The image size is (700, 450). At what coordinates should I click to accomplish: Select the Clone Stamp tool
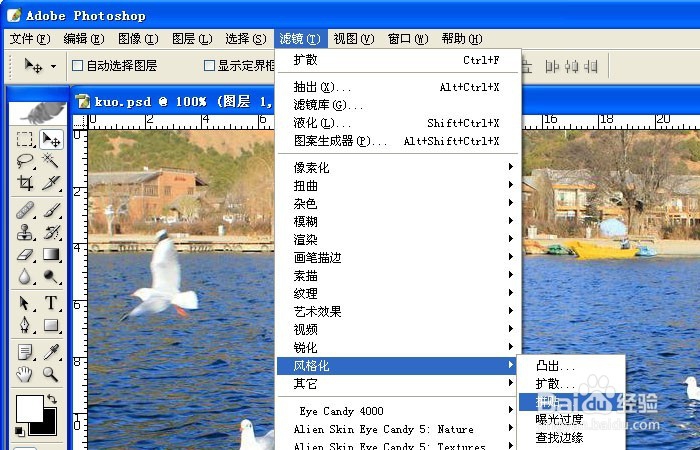click(x=25, y=232)
